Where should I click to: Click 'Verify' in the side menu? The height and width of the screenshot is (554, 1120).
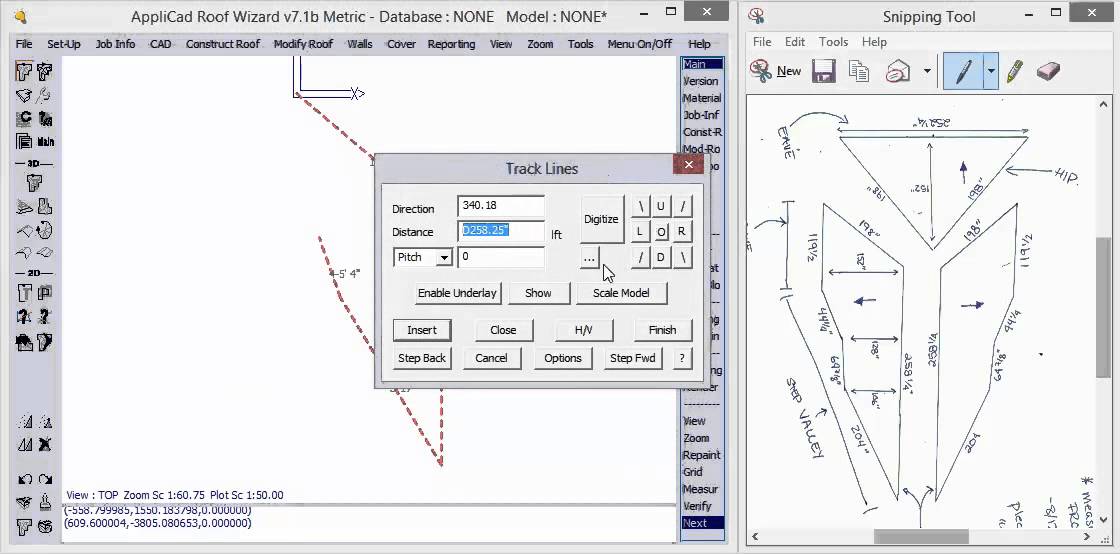pyautogui.click(x=697, y=506)
